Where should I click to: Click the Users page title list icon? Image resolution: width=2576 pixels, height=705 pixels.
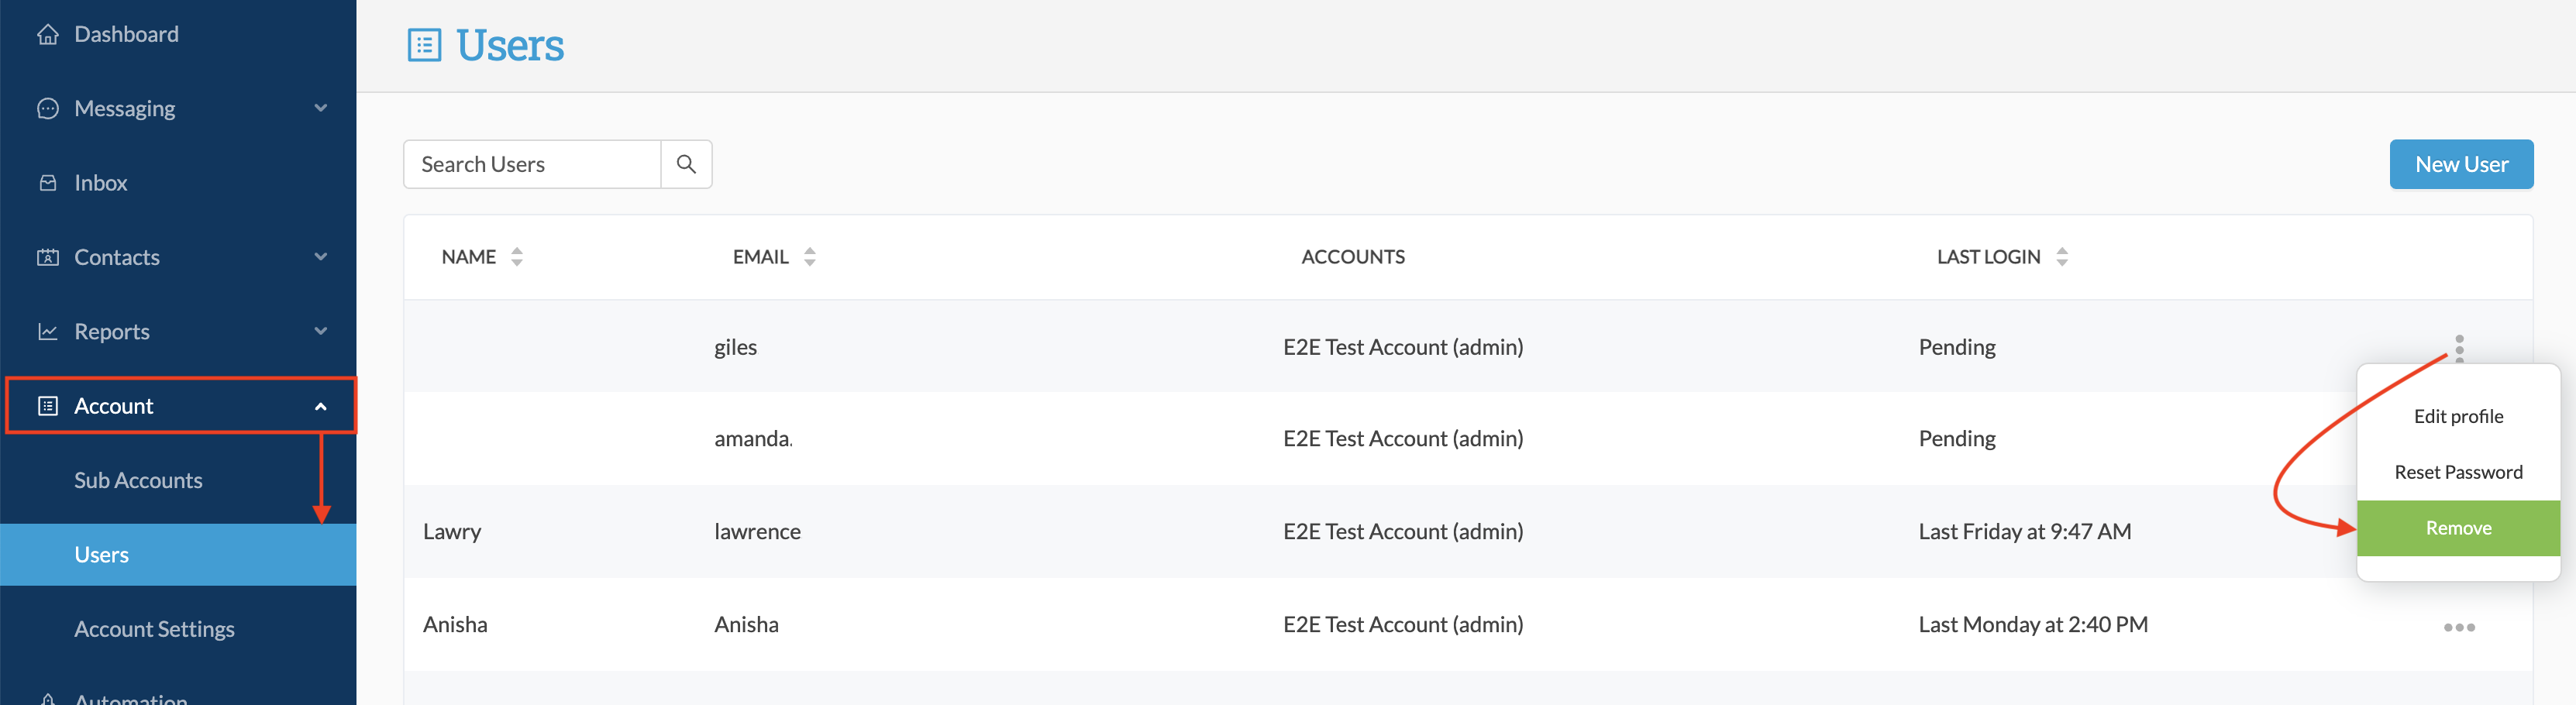tap(424, 46)
